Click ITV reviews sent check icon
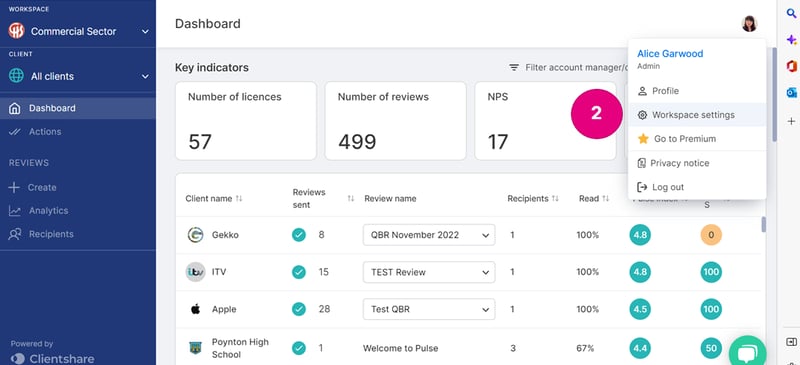This screenshot has height=365, width=800. 299,272
